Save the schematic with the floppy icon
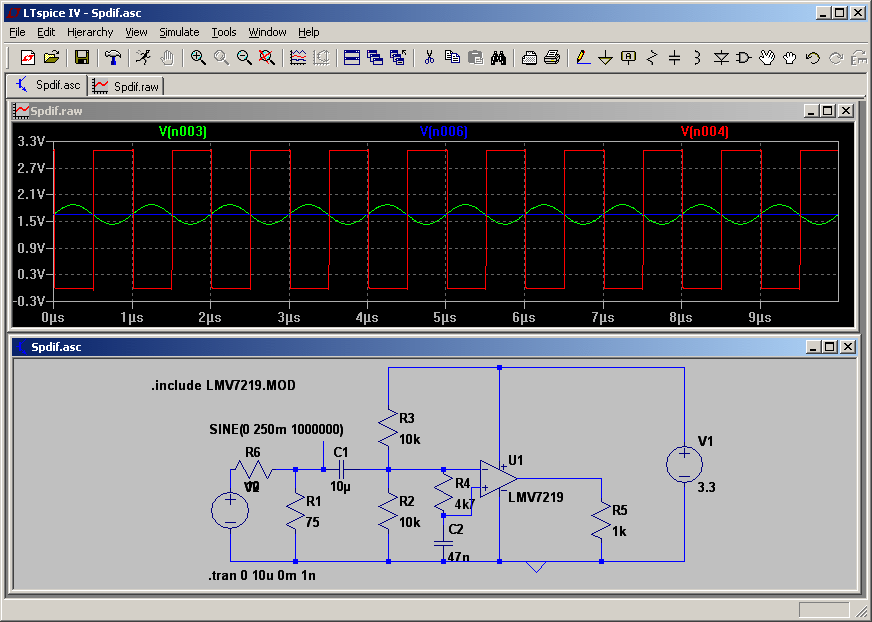This screenshot has width=872, height=622. point(82,57)
